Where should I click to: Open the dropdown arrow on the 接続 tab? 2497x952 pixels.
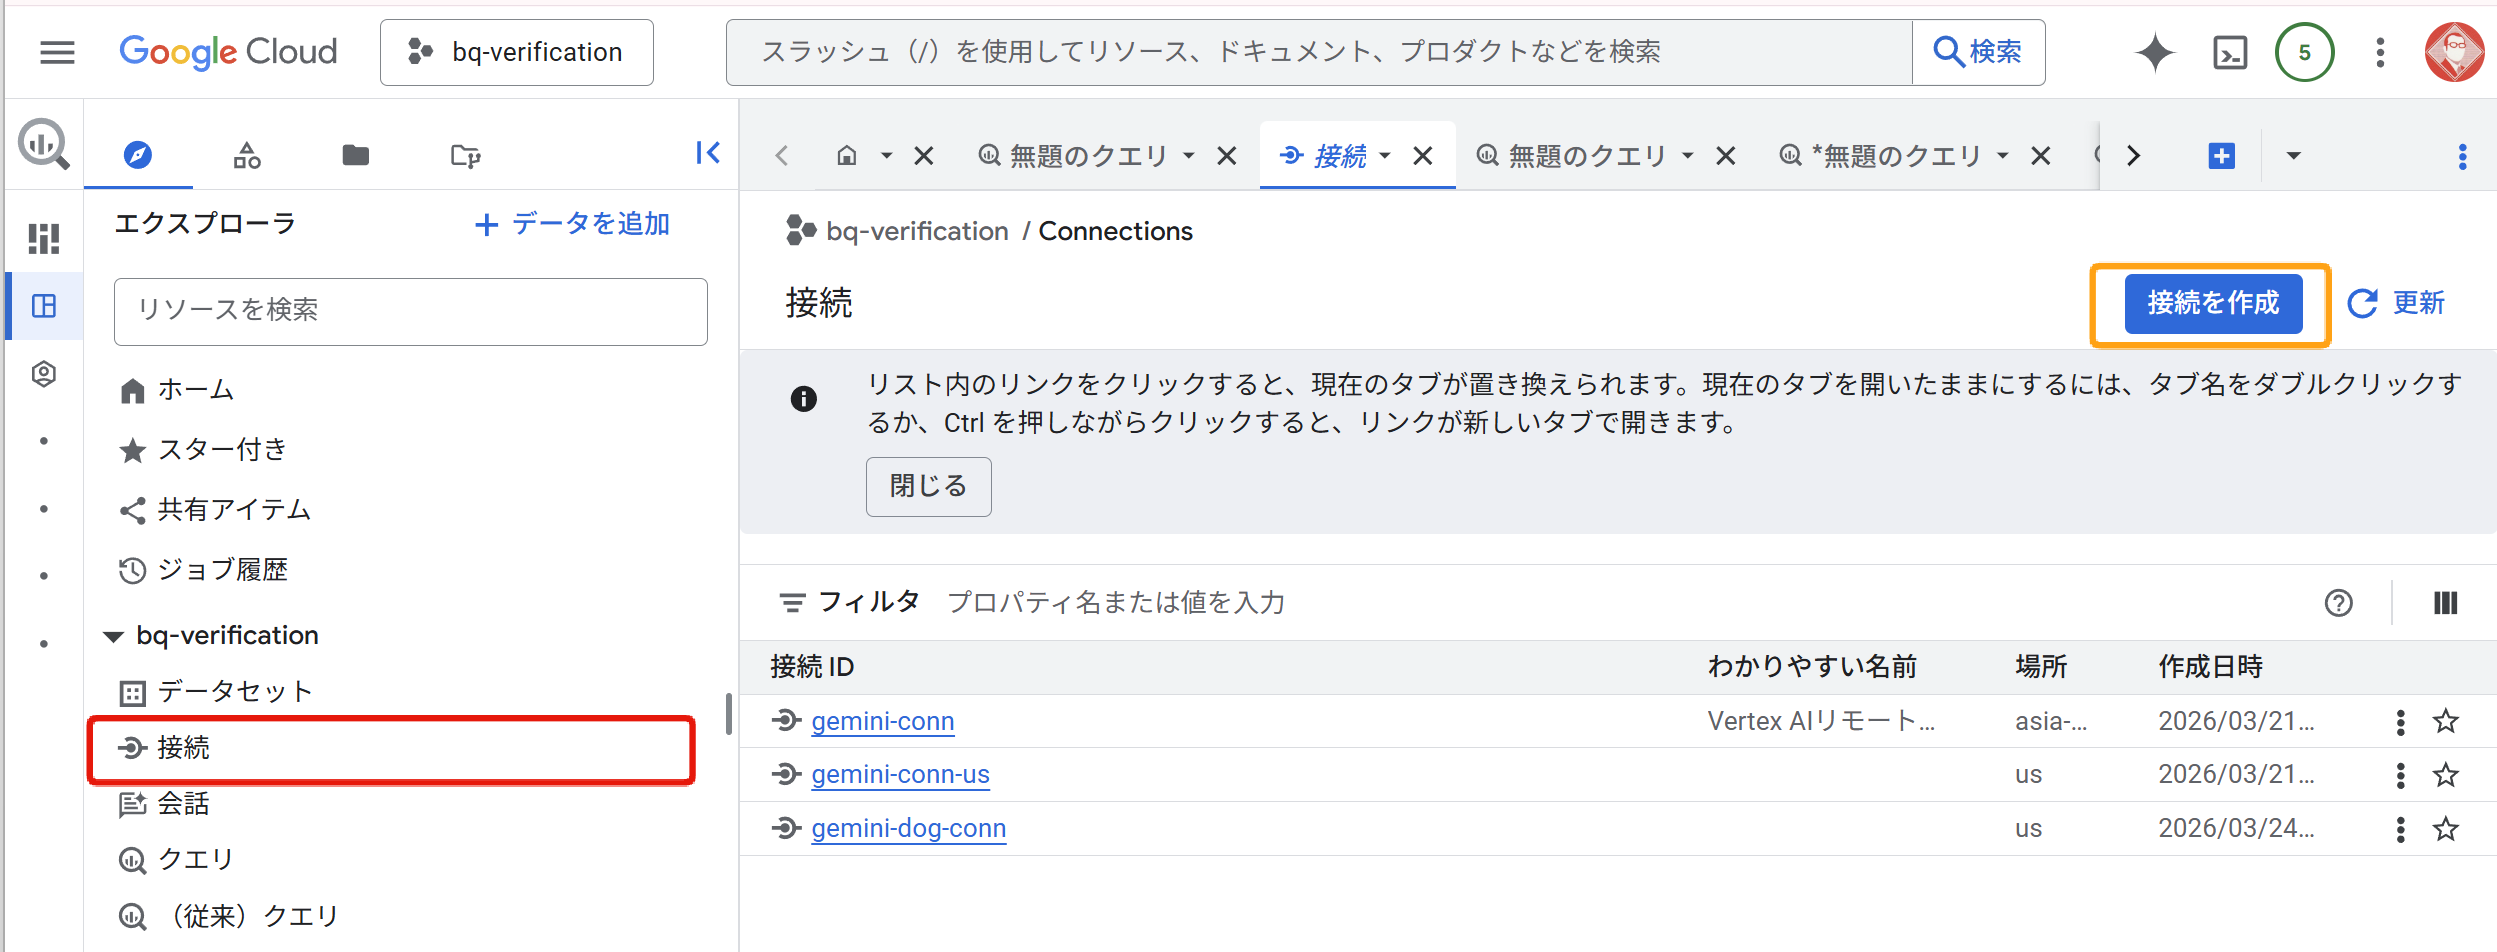[1385, 156]
